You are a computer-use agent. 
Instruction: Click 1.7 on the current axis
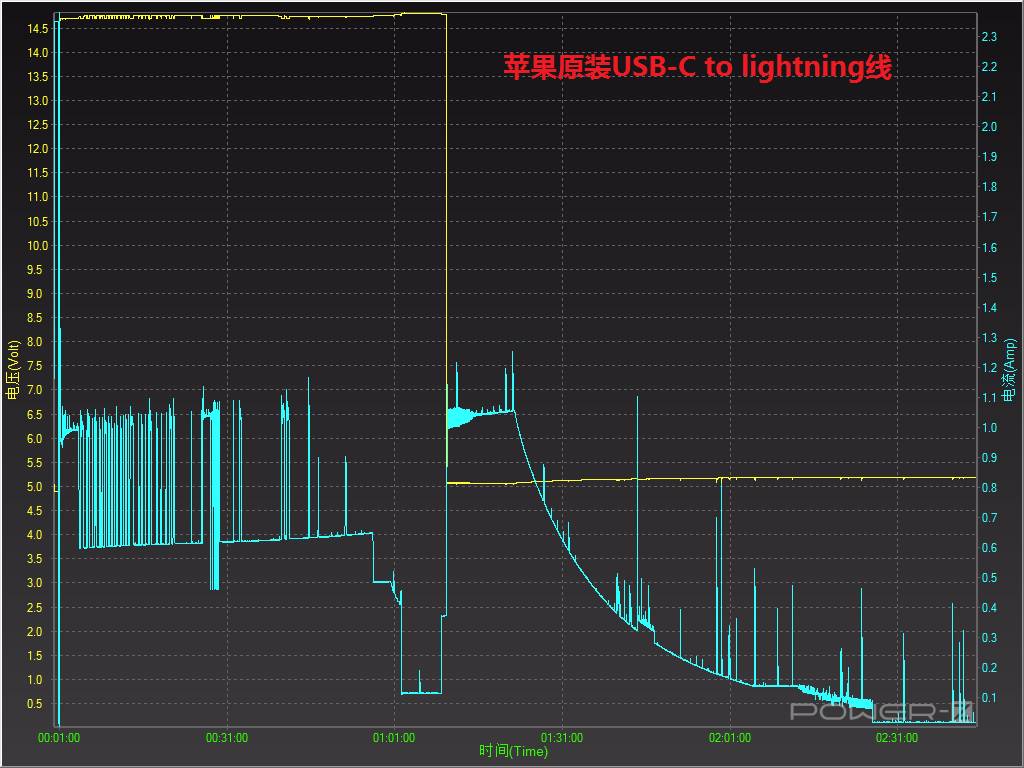click(989, 217)
